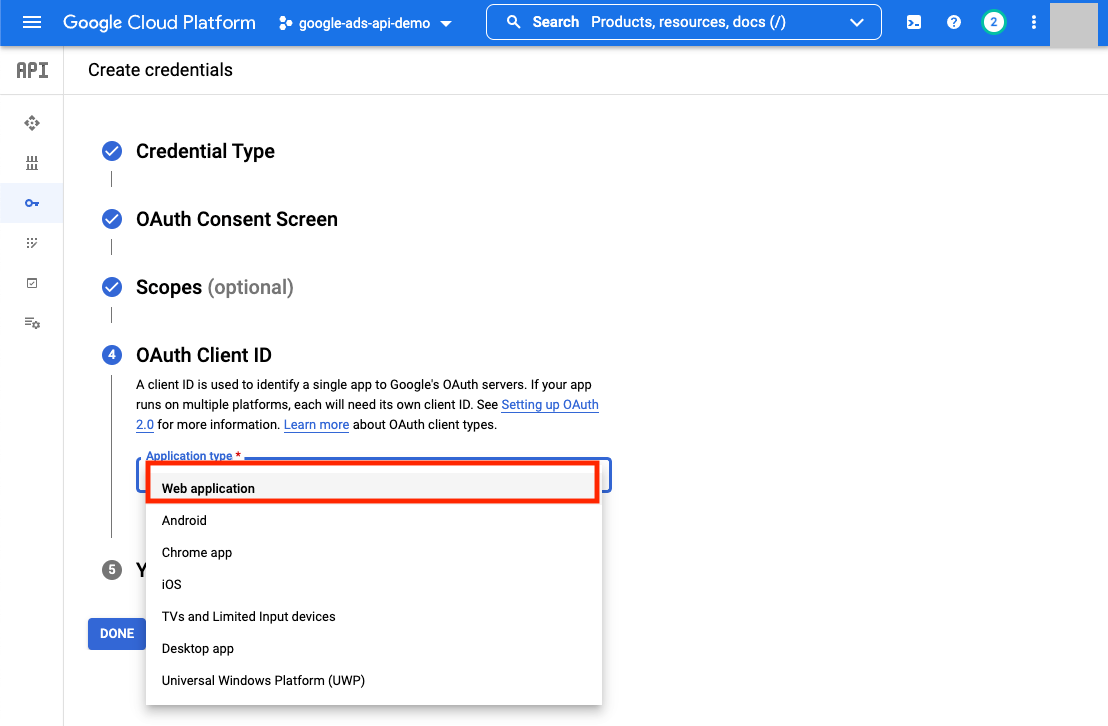Click the step 4 number badge
1108x726 pixels.
(x=112, y=355)
